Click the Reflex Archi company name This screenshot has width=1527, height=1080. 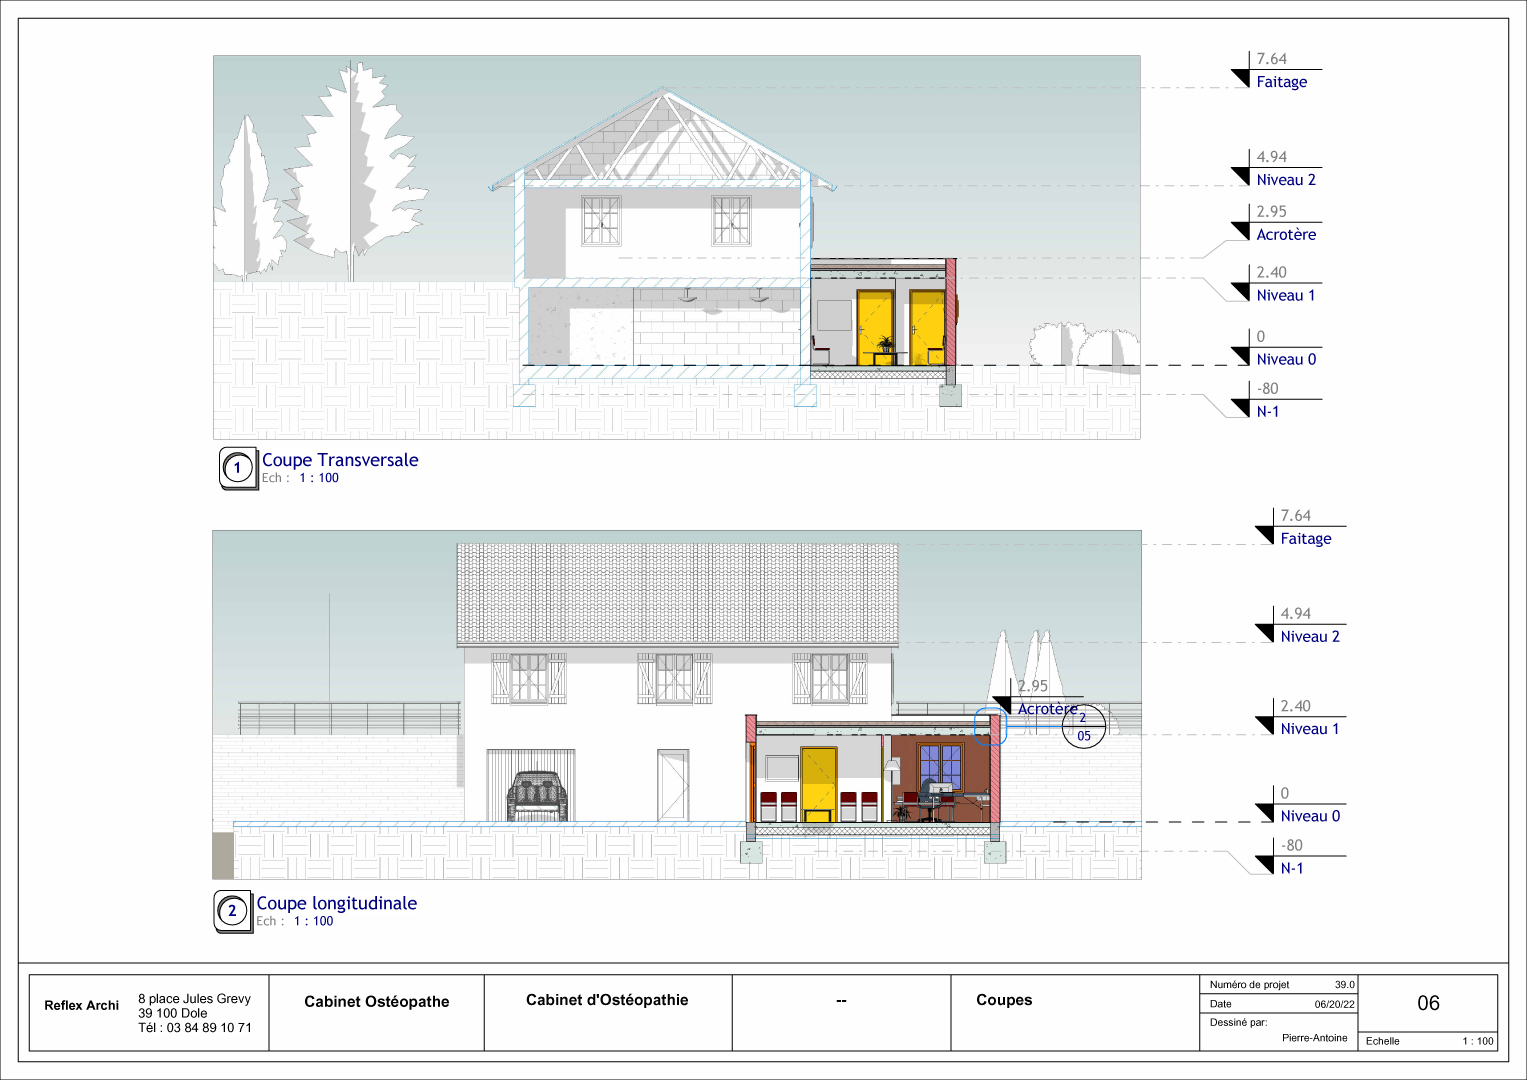coord(81,1006)
